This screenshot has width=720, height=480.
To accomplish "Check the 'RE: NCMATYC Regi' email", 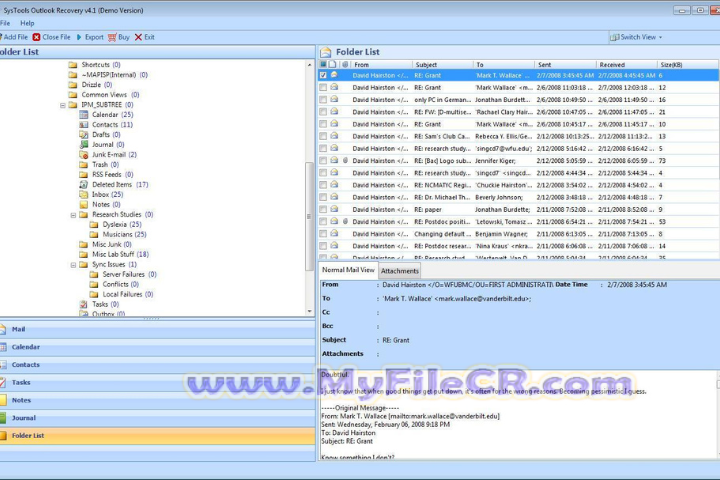I will [x=323, y=185].
